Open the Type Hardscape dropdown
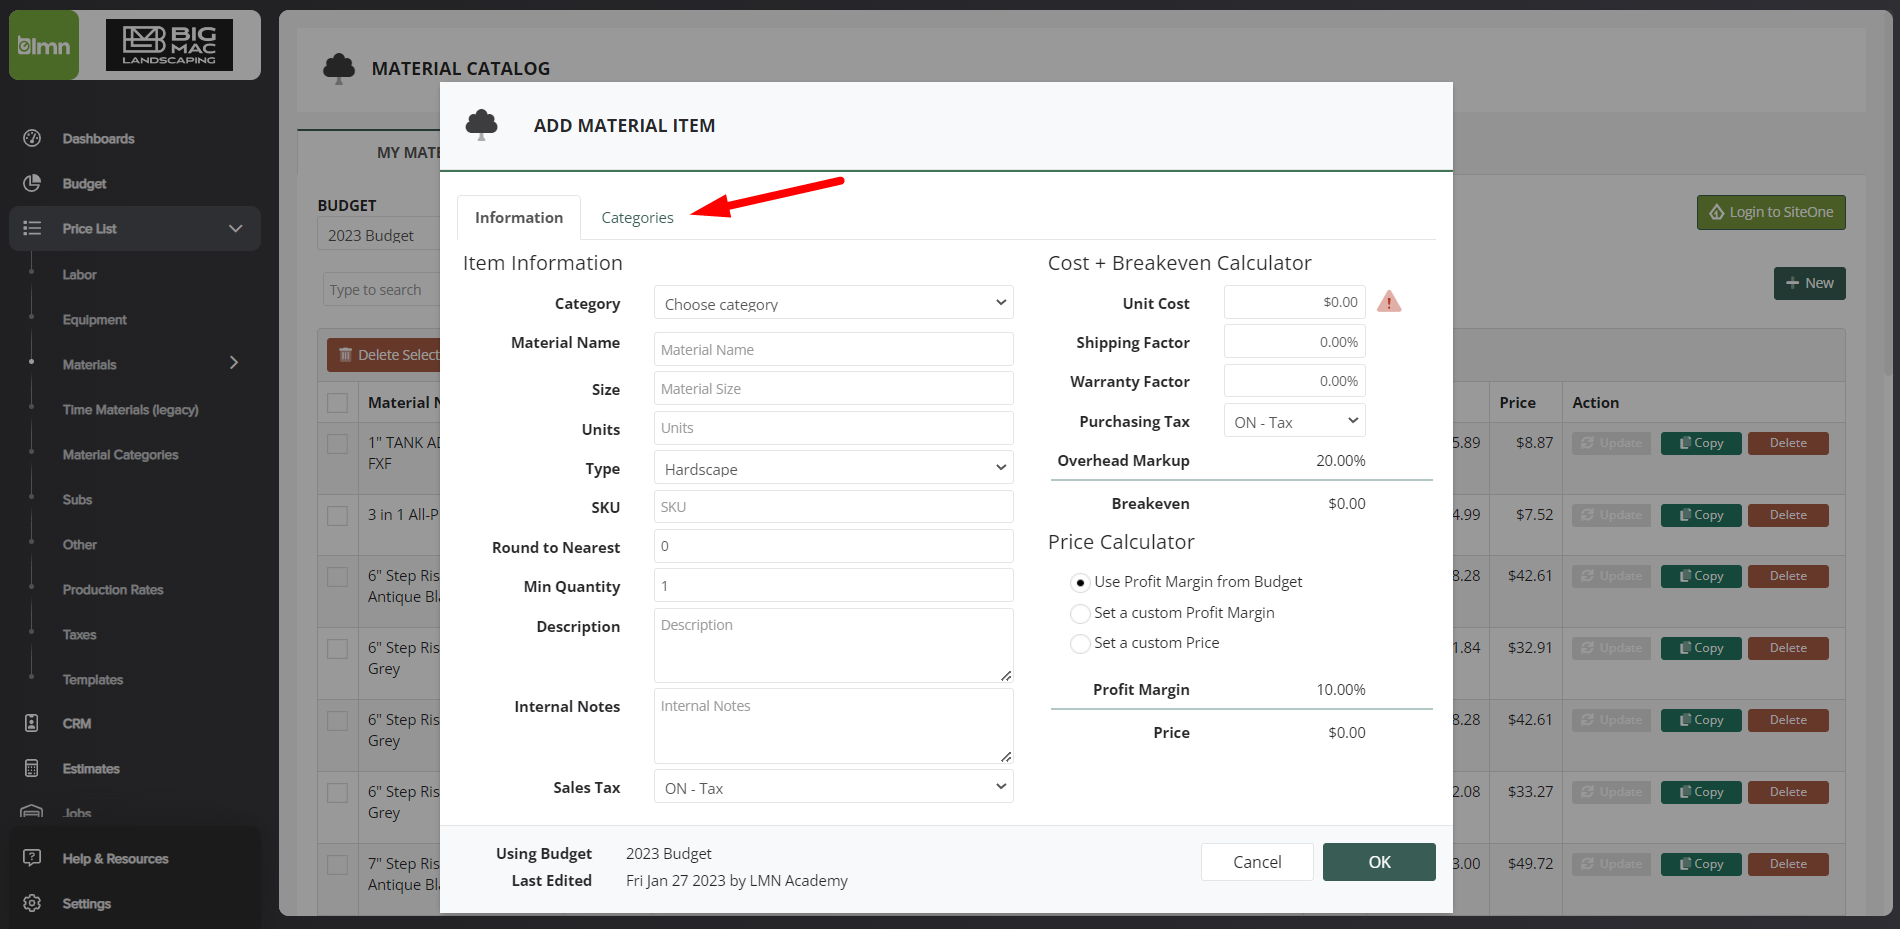The height and width of the screenshot is (929, 1900). click(833, 468)
